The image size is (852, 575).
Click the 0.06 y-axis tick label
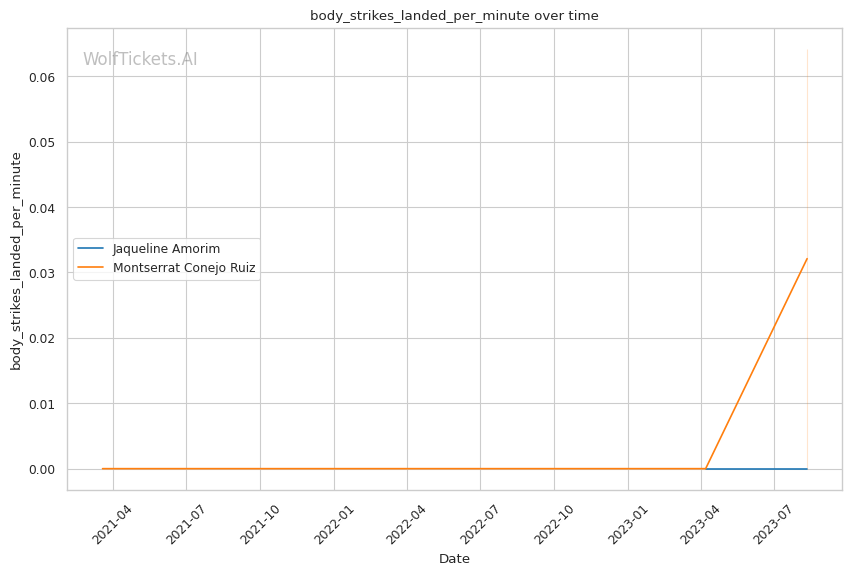coord(42,77)
